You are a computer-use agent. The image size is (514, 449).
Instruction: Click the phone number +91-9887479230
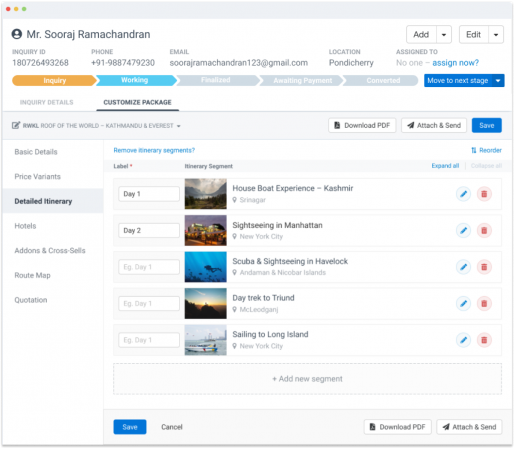coord(123,63)
